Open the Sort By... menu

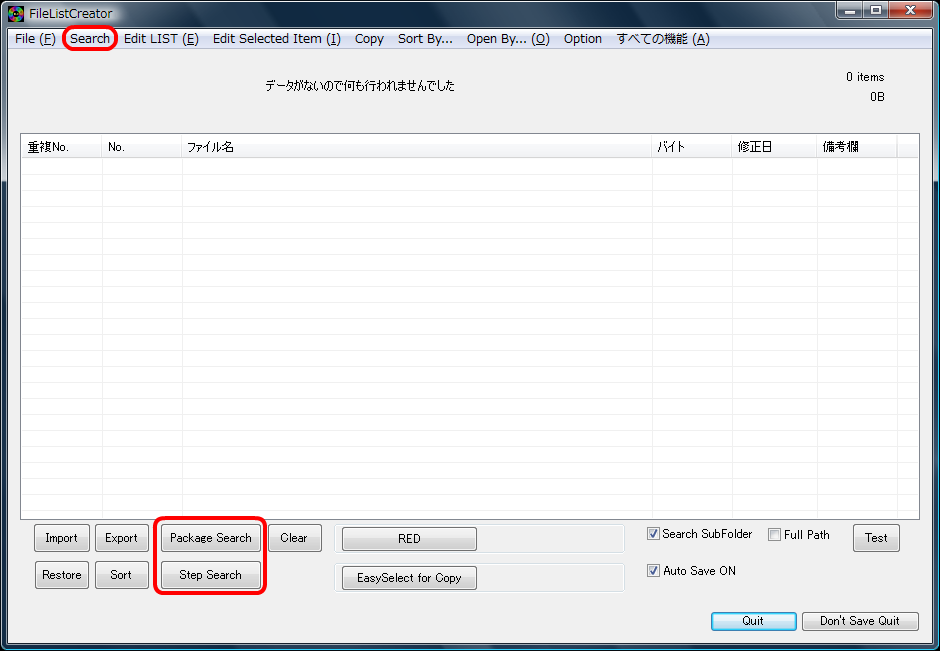(x=424, y=38)
